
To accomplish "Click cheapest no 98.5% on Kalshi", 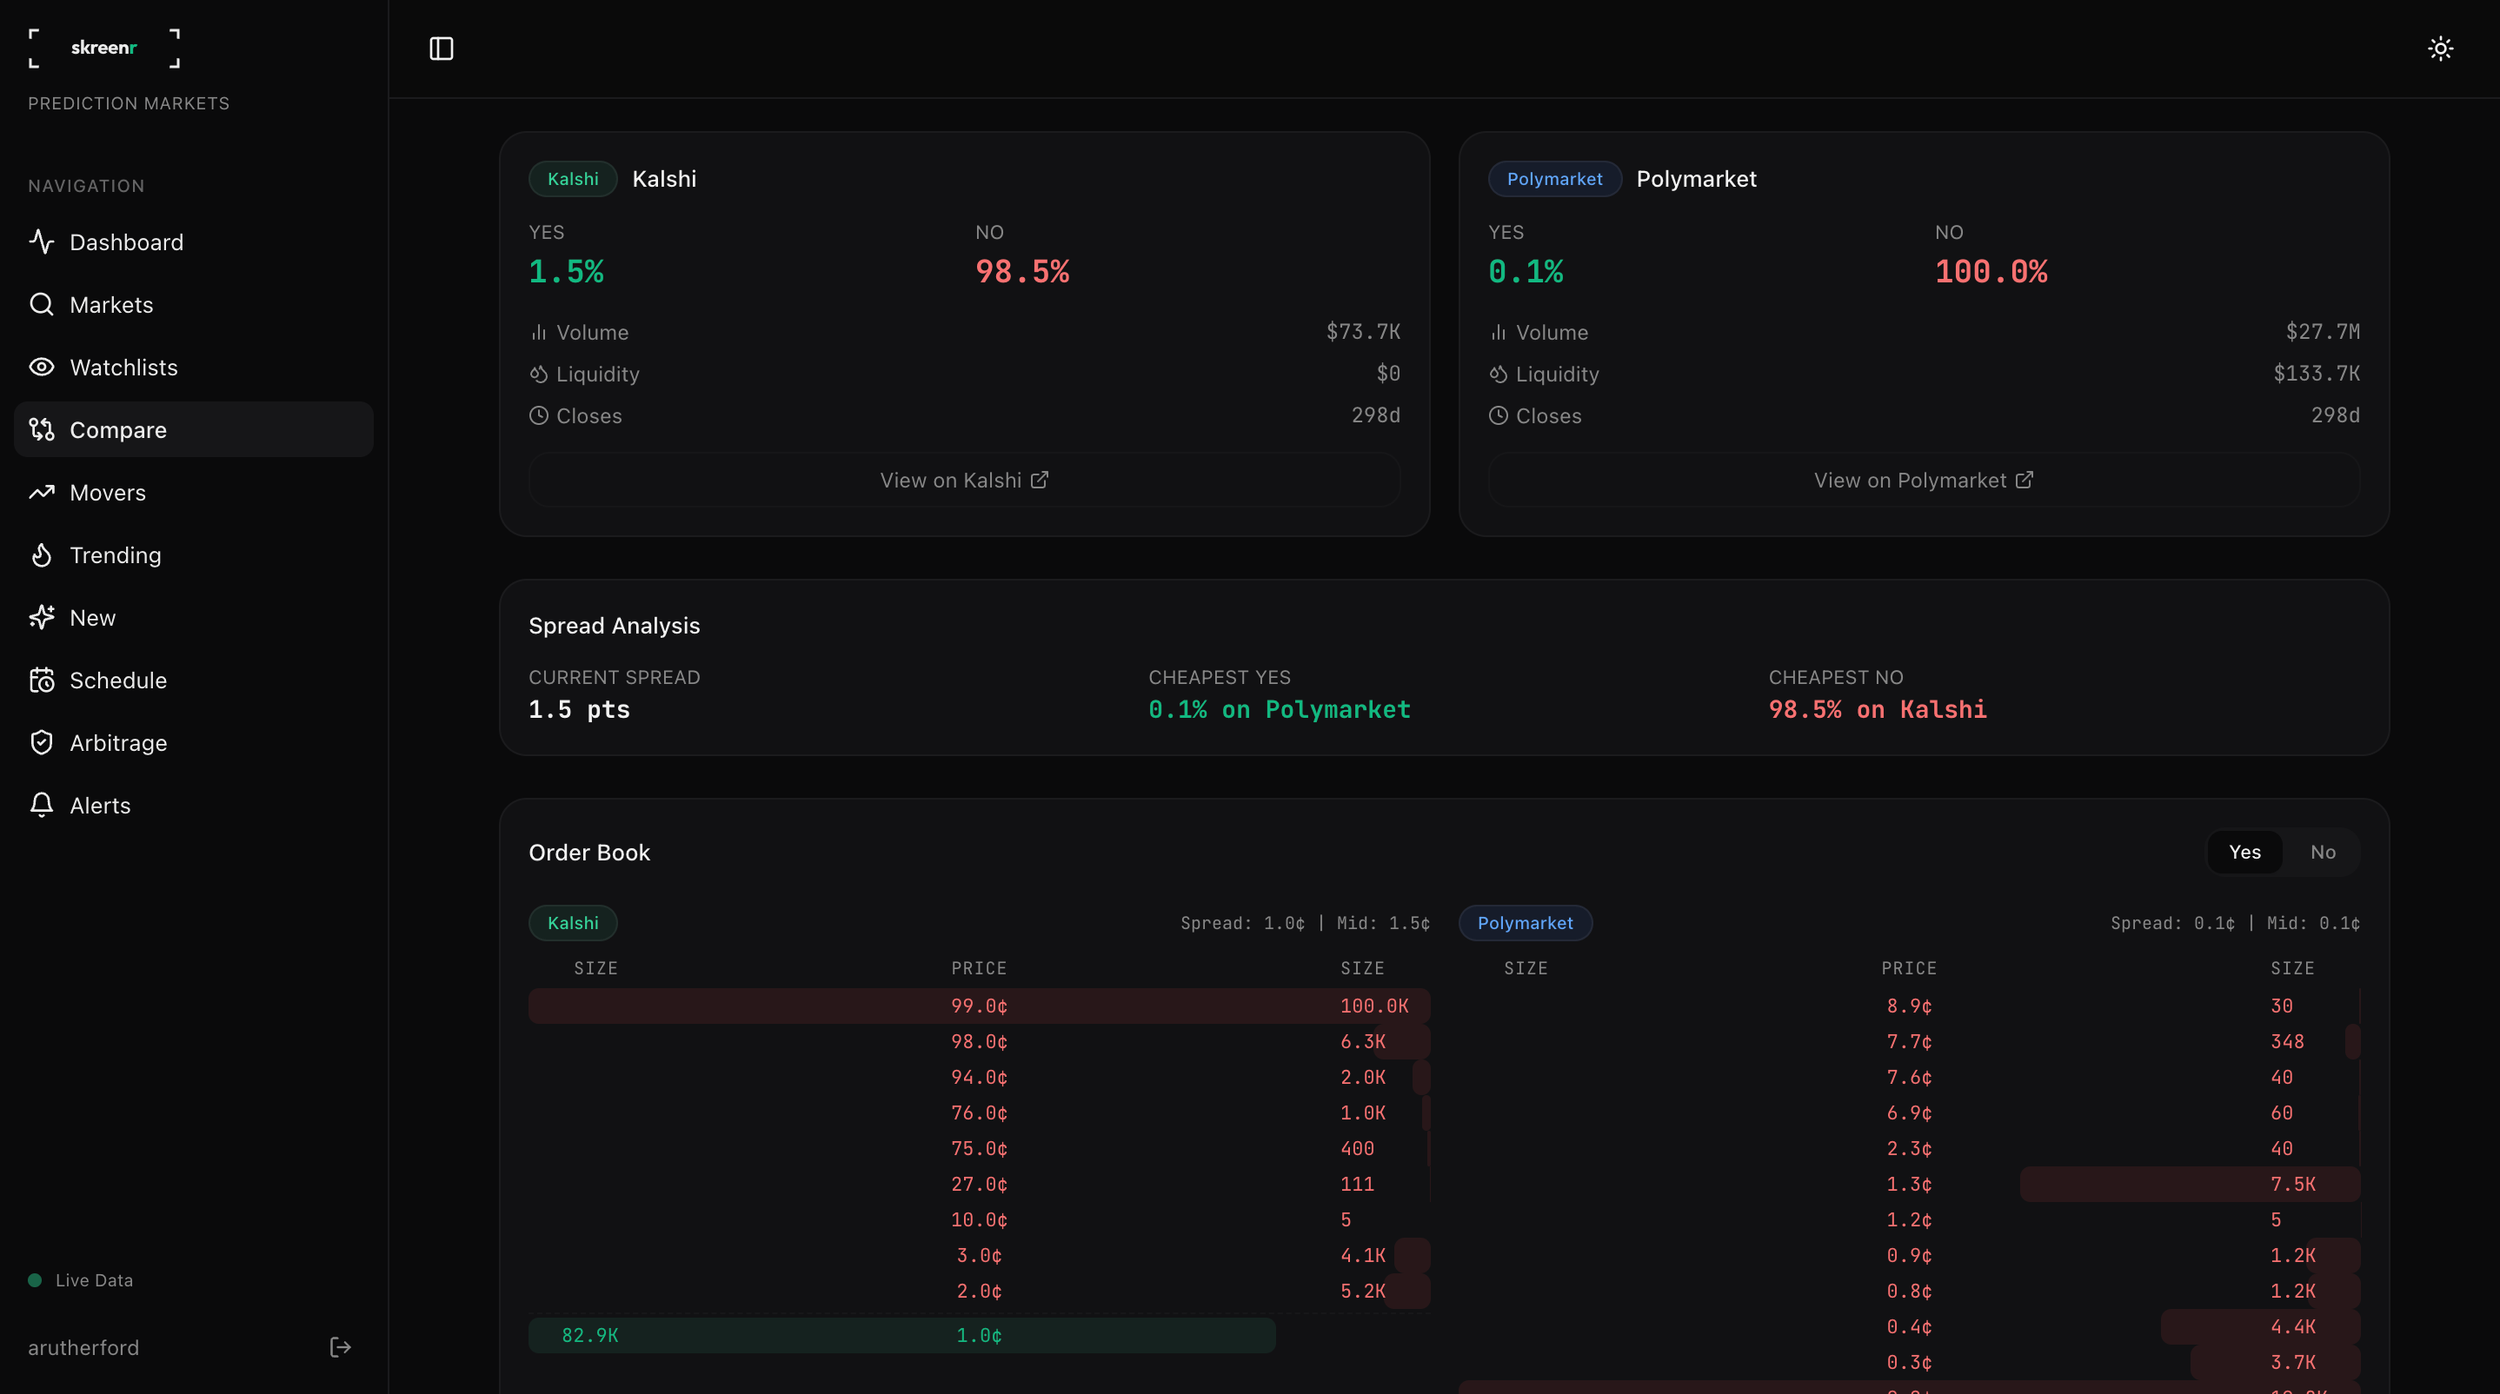I will point(1877,709).
